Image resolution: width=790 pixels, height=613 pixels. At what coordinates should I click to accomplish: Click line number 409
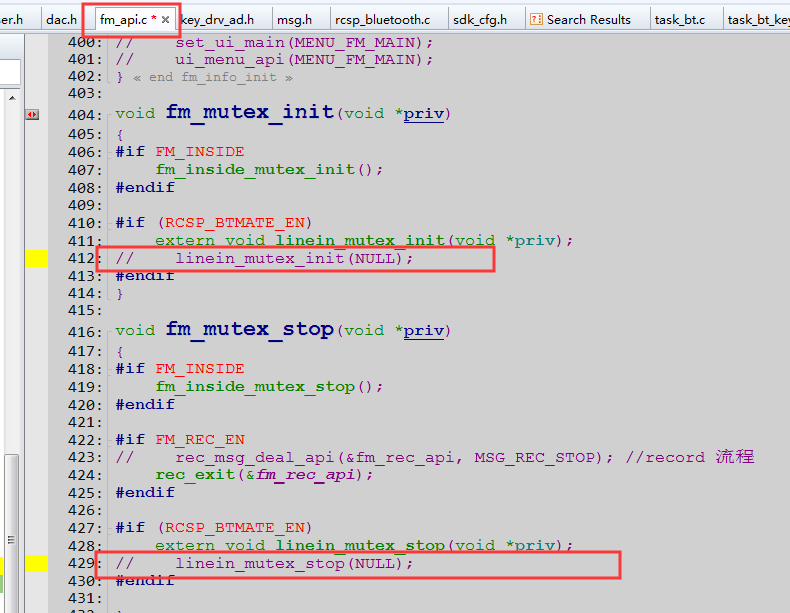tap(84, 205)
